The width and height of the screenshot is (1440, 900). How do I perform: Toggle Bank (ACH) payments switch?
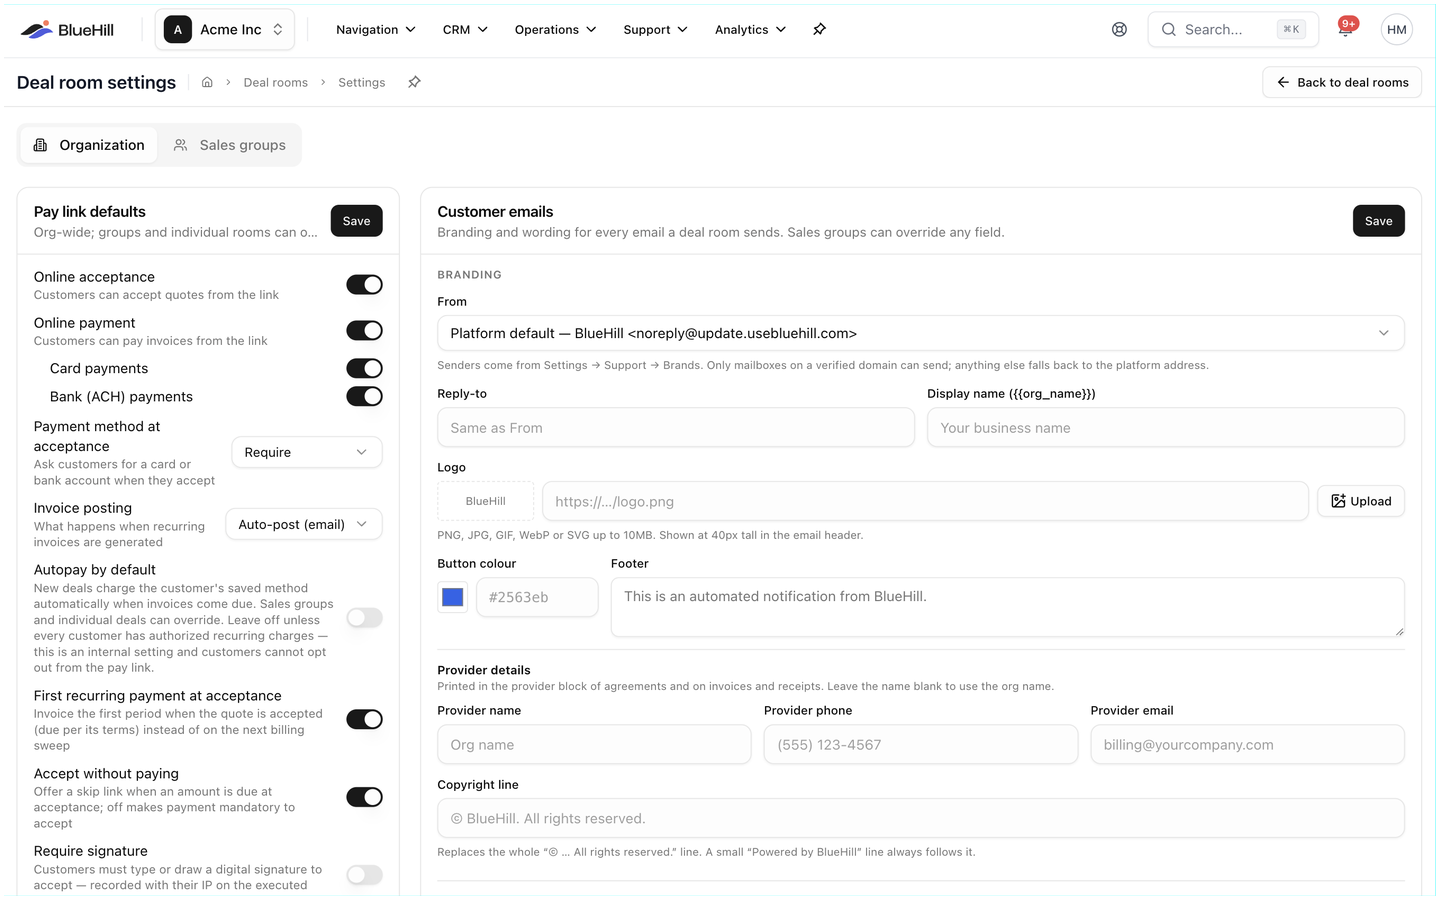tap(364, 396)
